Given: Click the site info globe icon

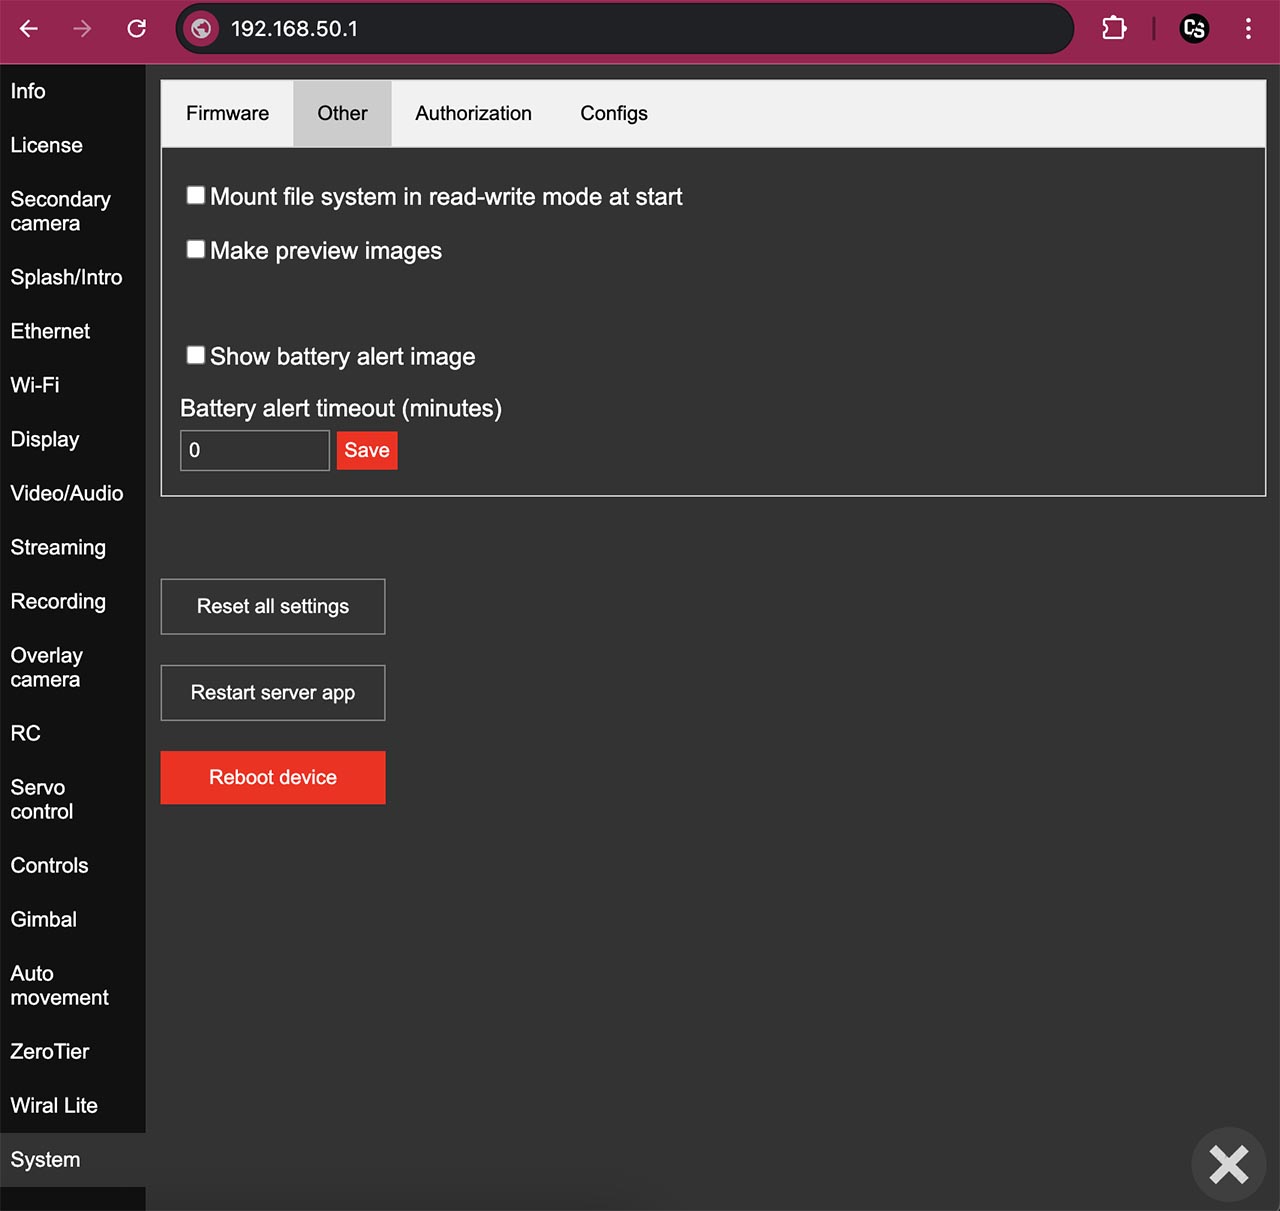Looking at the screenshot, I should click(x=201, y=29).
